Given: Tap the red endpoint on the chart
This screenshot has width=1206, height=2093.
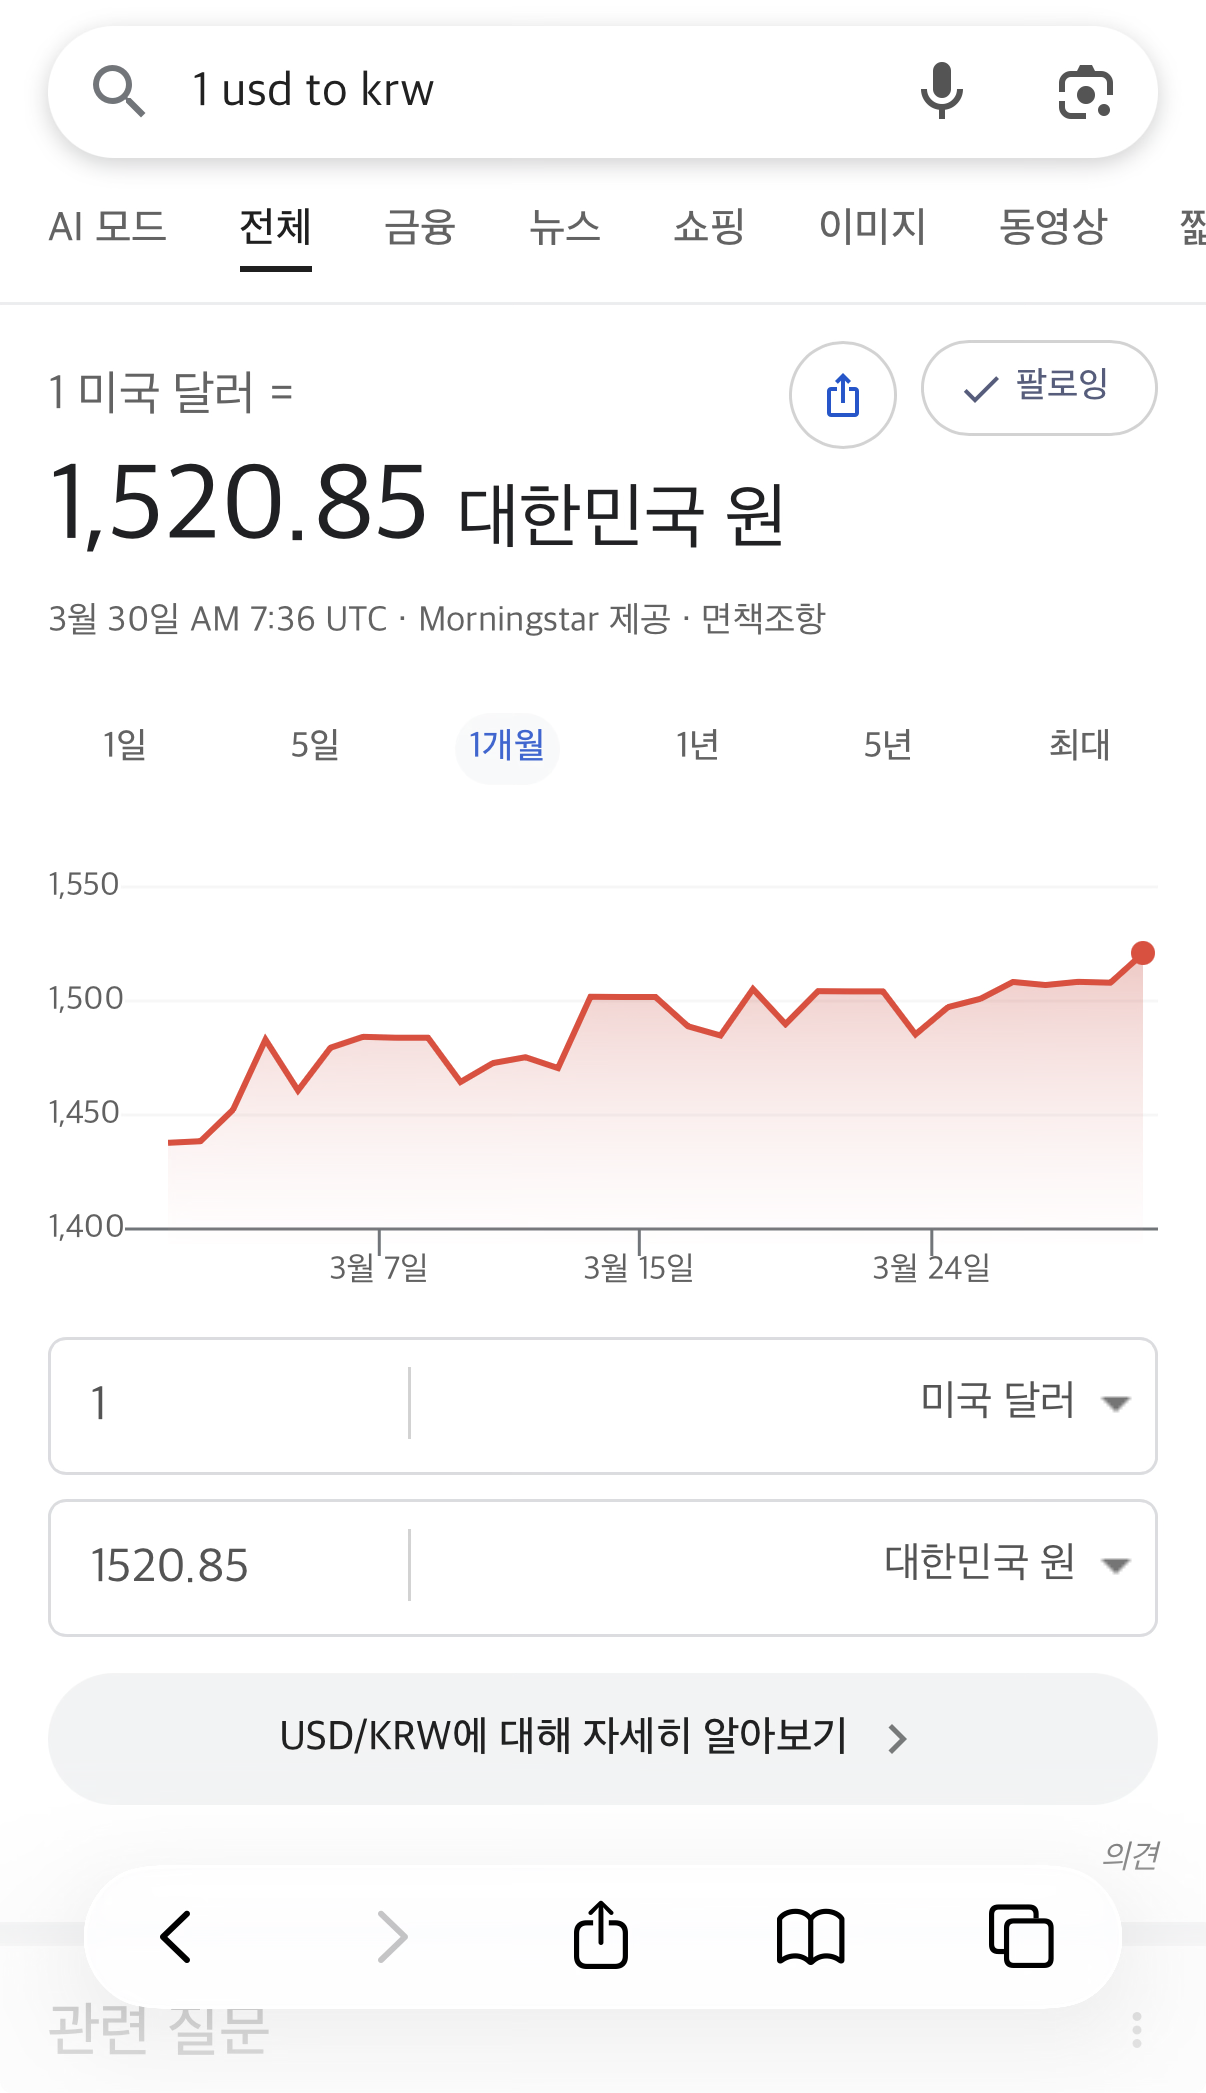Looking at the screenshot, I should point(1142,953).
